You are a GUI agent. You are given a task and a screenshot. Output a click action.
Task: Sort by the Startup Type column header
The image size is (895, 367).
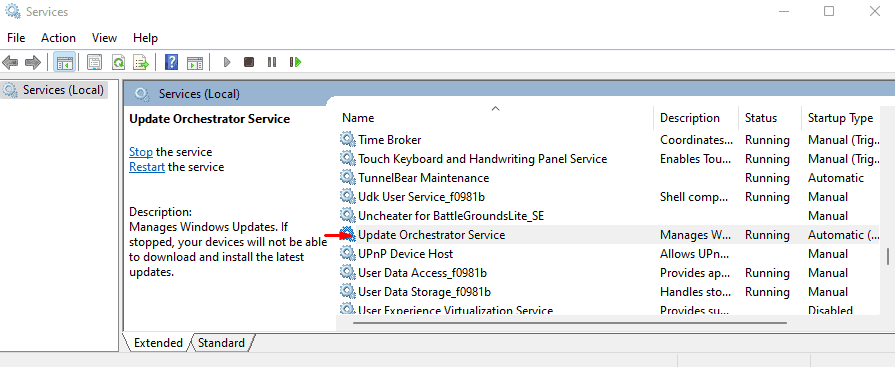tap(841, 118)
